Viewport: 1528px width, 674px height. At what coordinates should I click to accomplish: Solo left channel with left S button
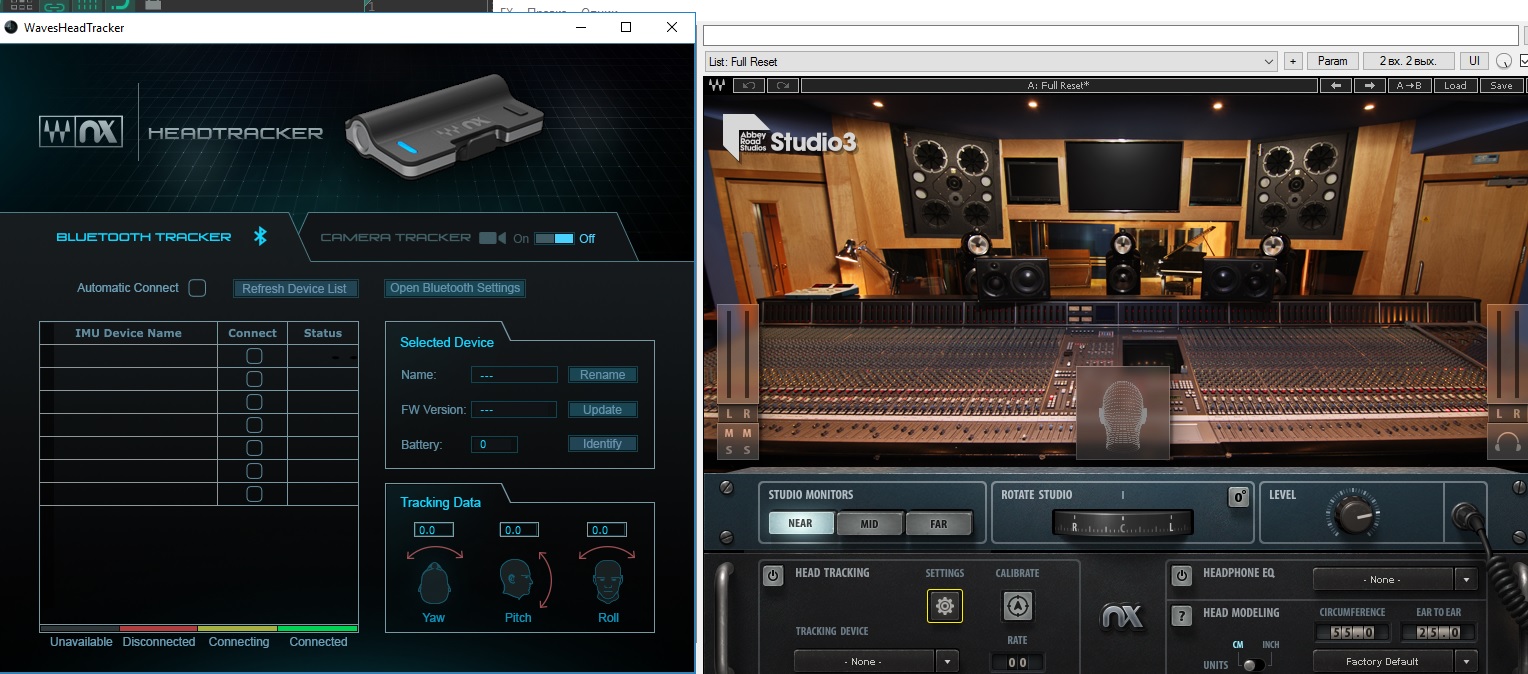pyautogui.click(x=729, y=450)
